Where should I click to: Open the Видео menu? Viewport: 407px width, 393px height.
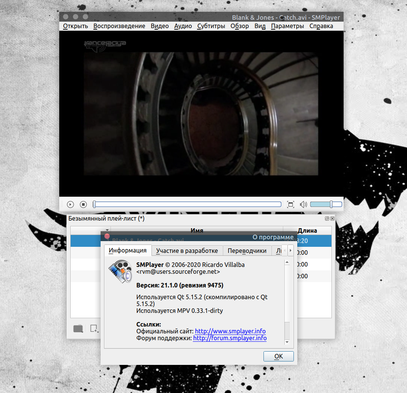click(160, 26)
